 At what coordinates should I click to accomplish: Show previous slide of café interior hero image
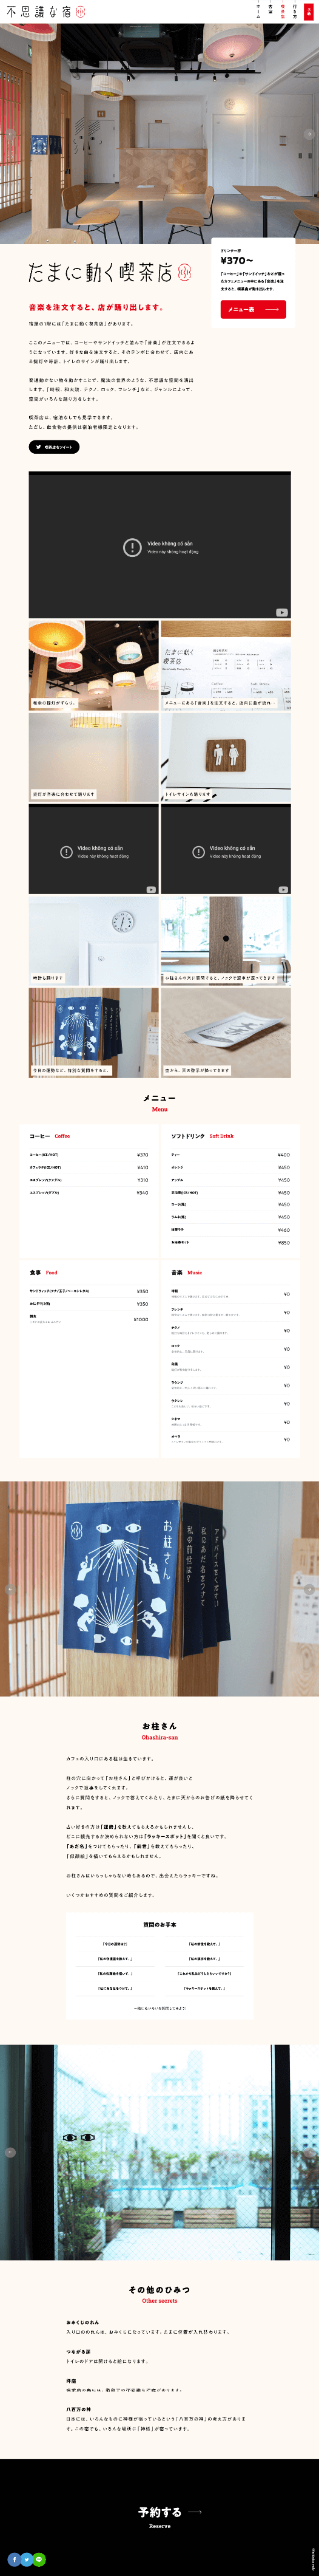point(9,133)
